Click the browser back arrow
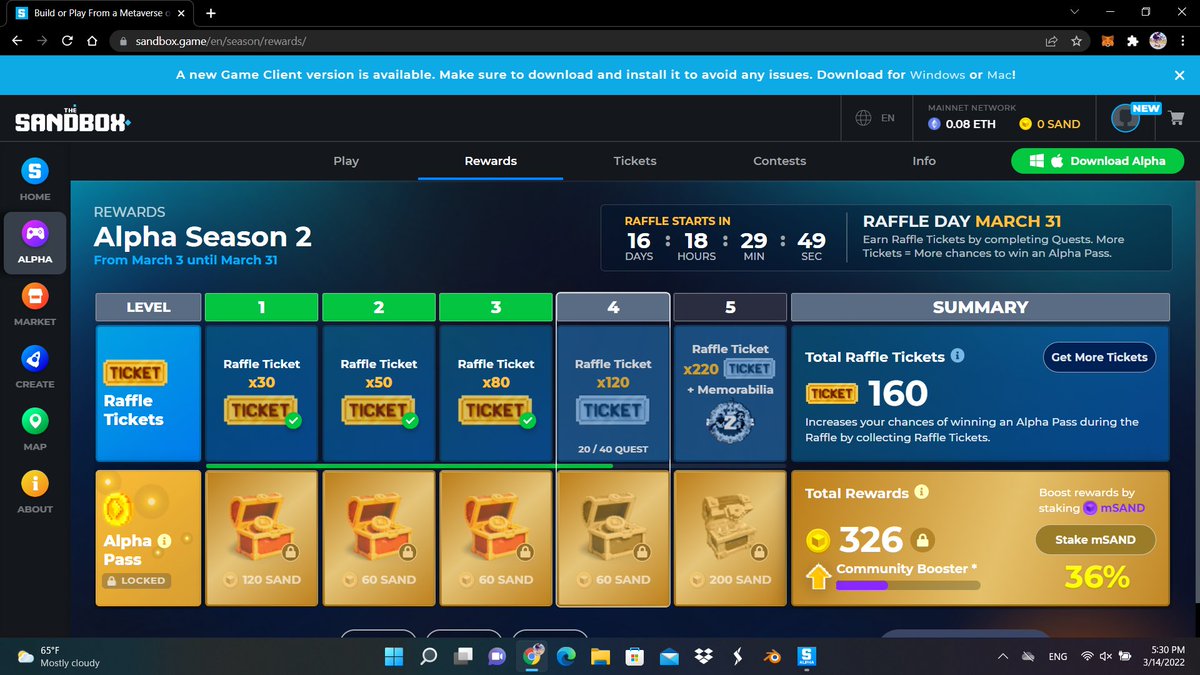 (x=17, y=42)
